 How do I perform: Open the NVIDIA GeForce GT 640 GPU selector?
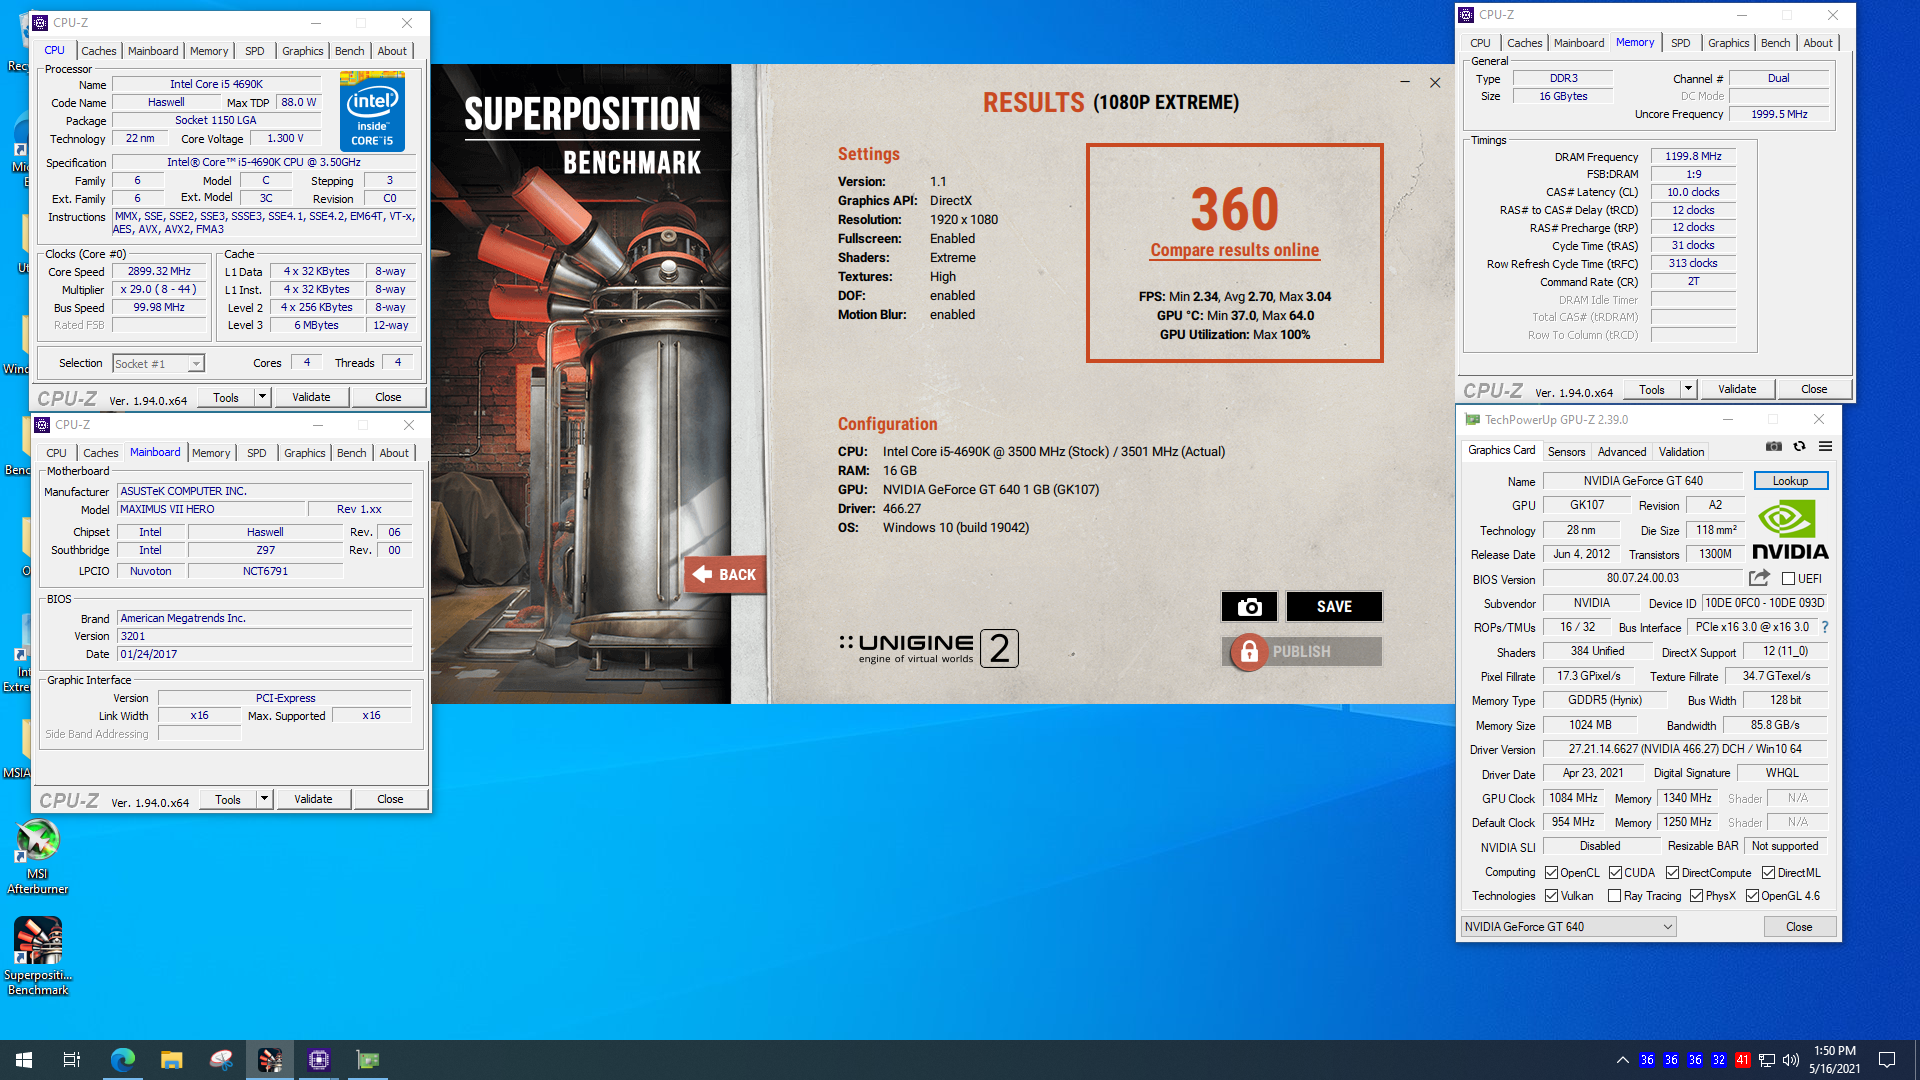pyautogui.click(x=1567, y=927)
